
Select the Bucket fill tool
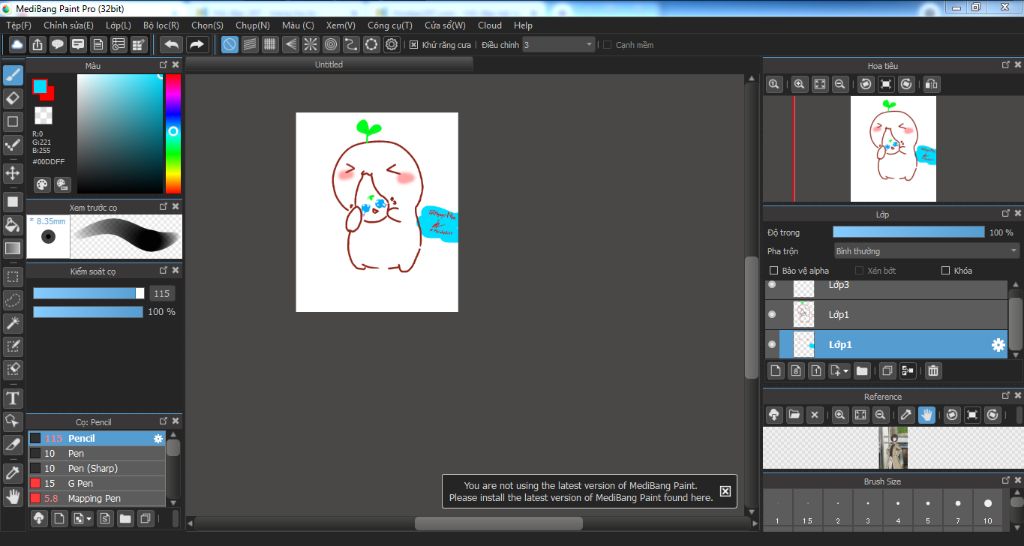point(12,225)
